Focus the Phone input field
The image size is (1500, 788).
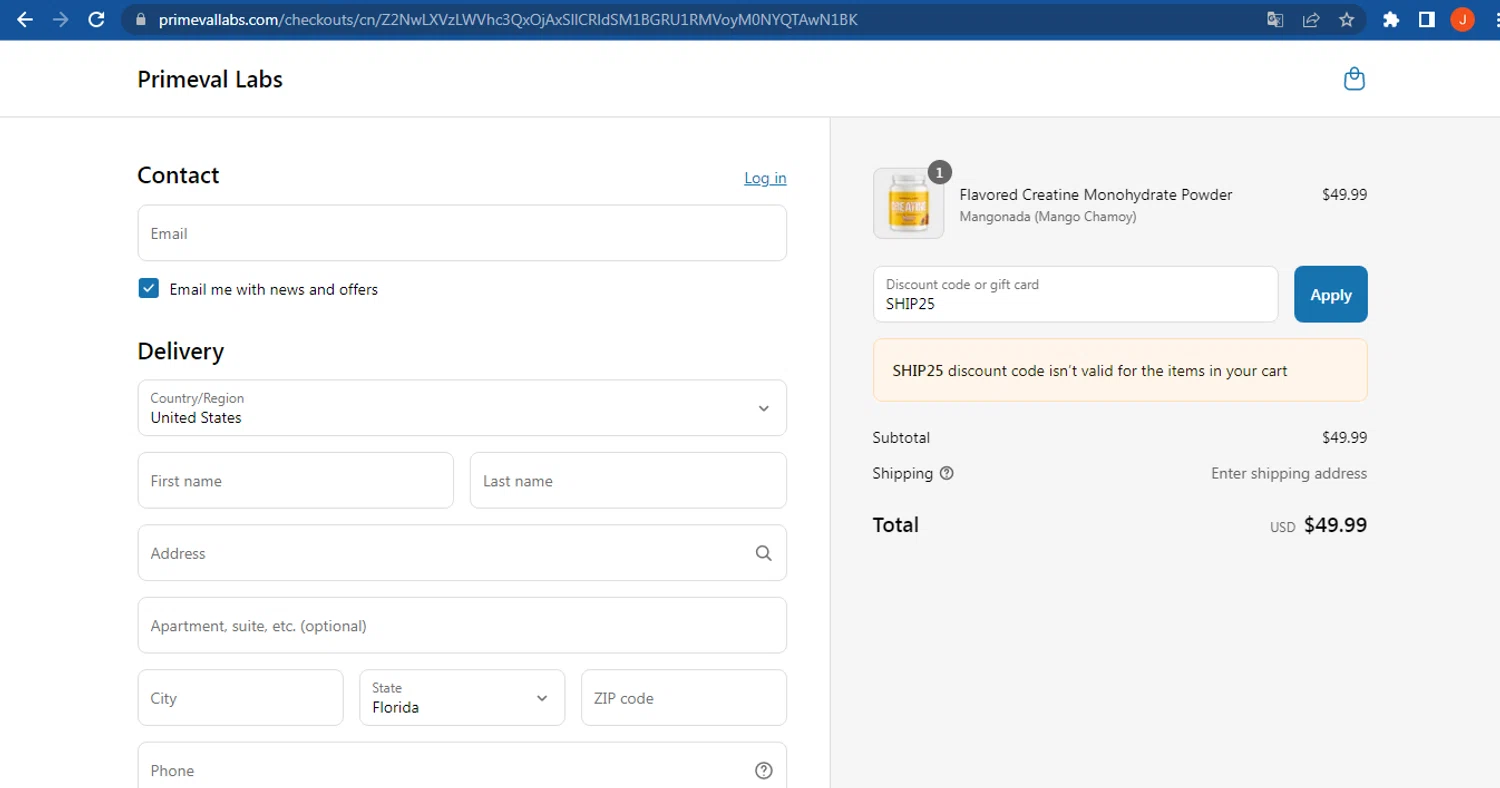pyautogui.click(x=462, y=766)
